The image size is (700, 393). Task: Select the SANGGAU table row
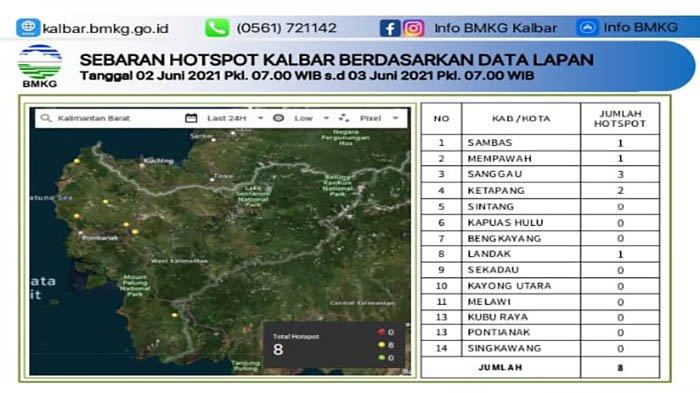540,174
